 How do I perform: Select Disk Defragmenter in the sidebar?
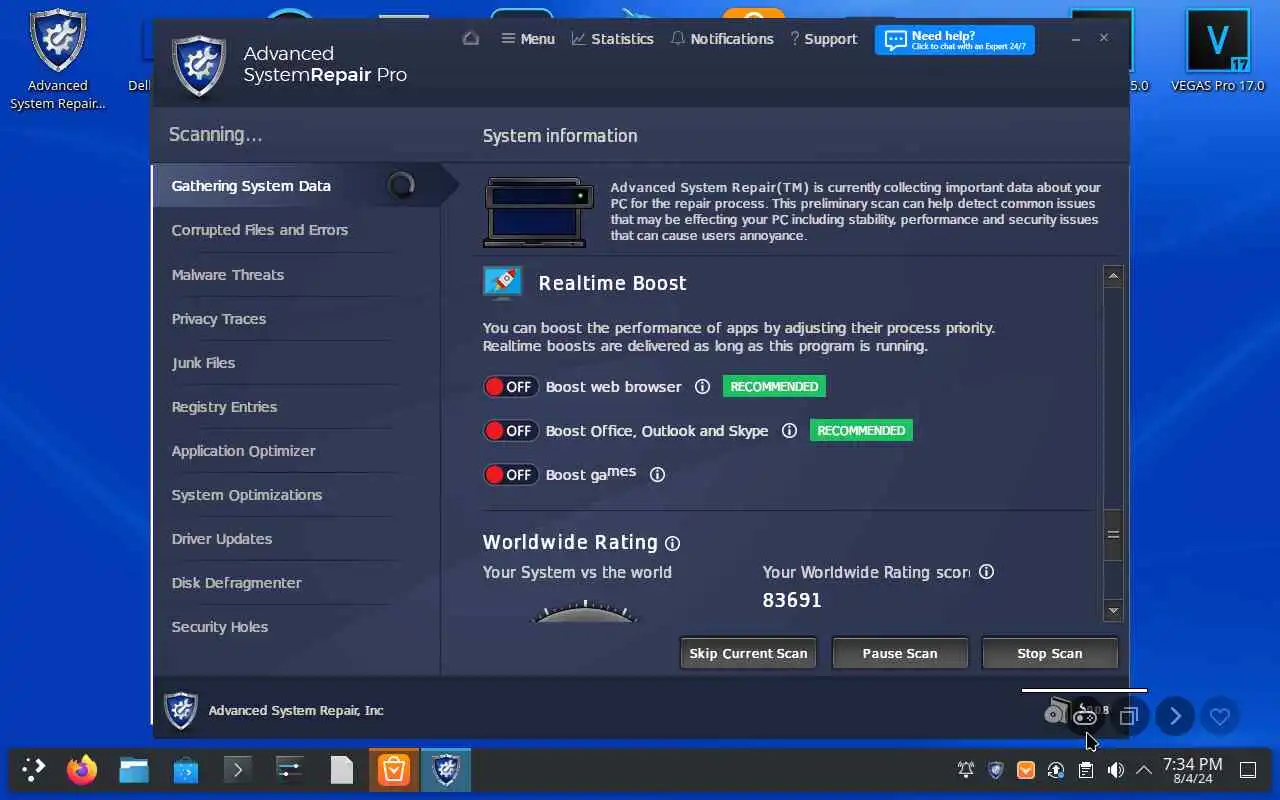(236, 583)
